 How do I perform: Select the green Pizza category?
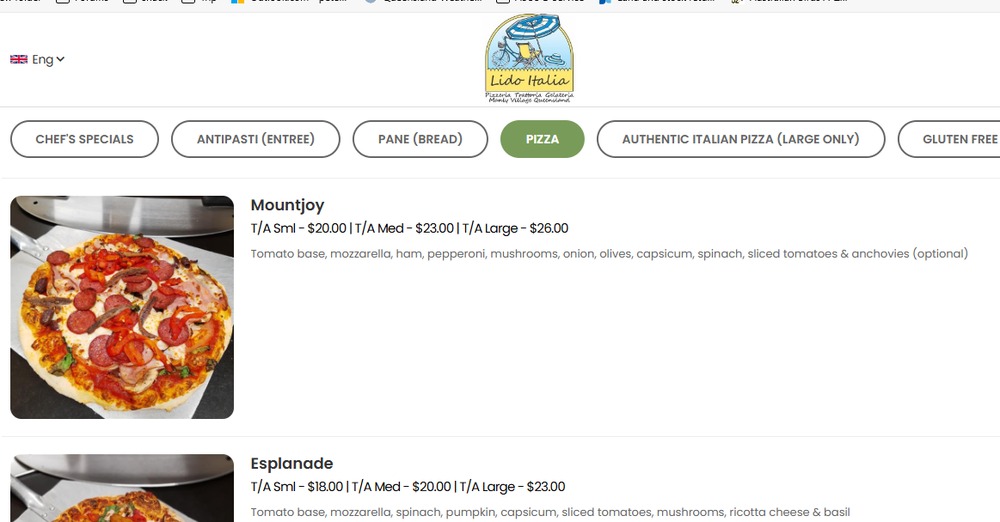click(542, 139)
